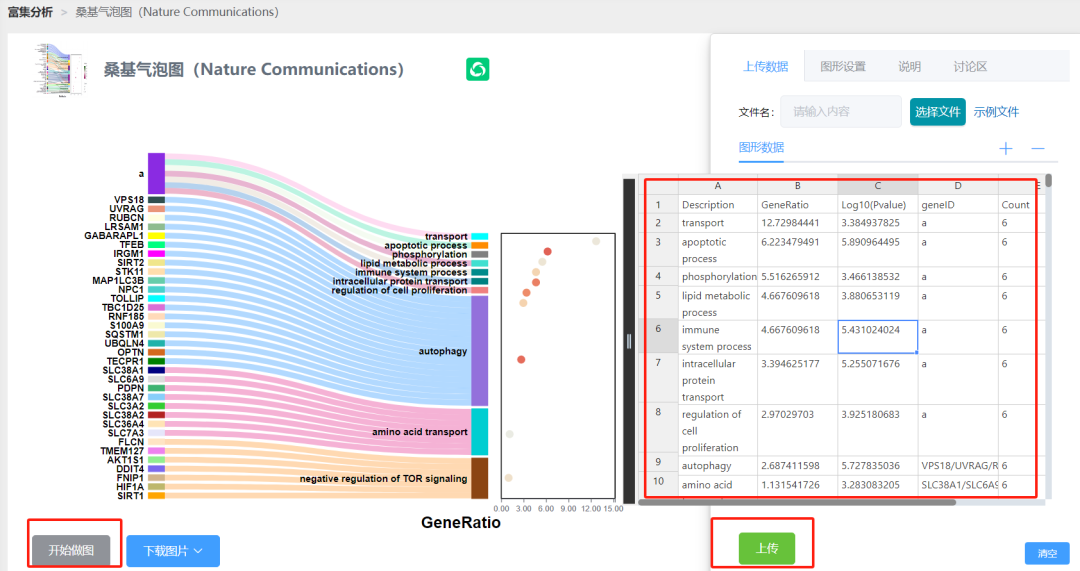Select column D header in the spreadsheet

pyautogui.click(x=958, y=186)
